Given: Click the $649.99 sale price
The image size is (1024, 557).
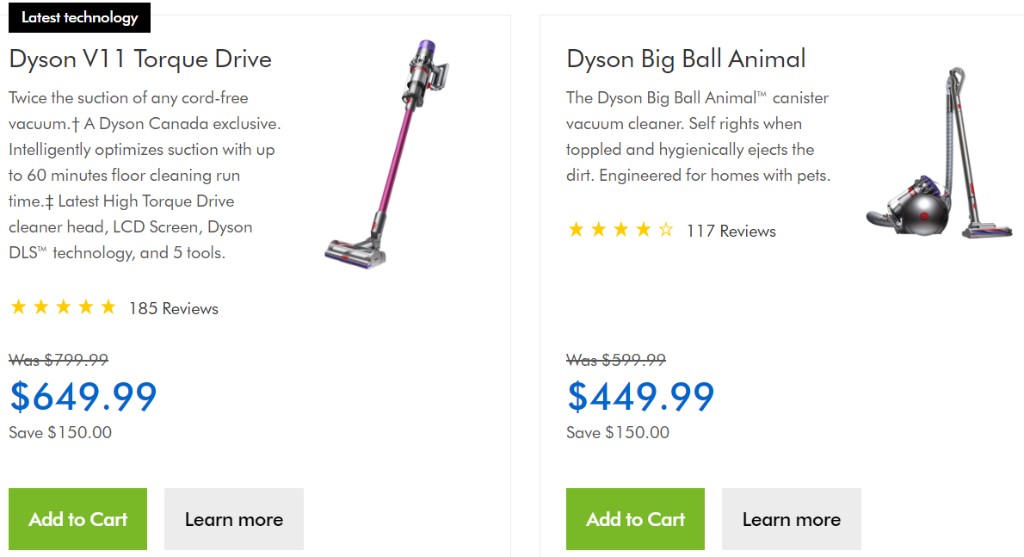Looking at the screenshot, I should tap(83, 397).
